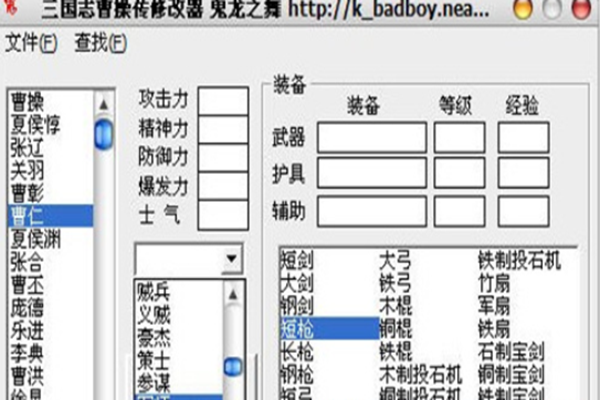Select 大剑 in the item list
This screenshot has width=600, height=400.
point(297,283)
